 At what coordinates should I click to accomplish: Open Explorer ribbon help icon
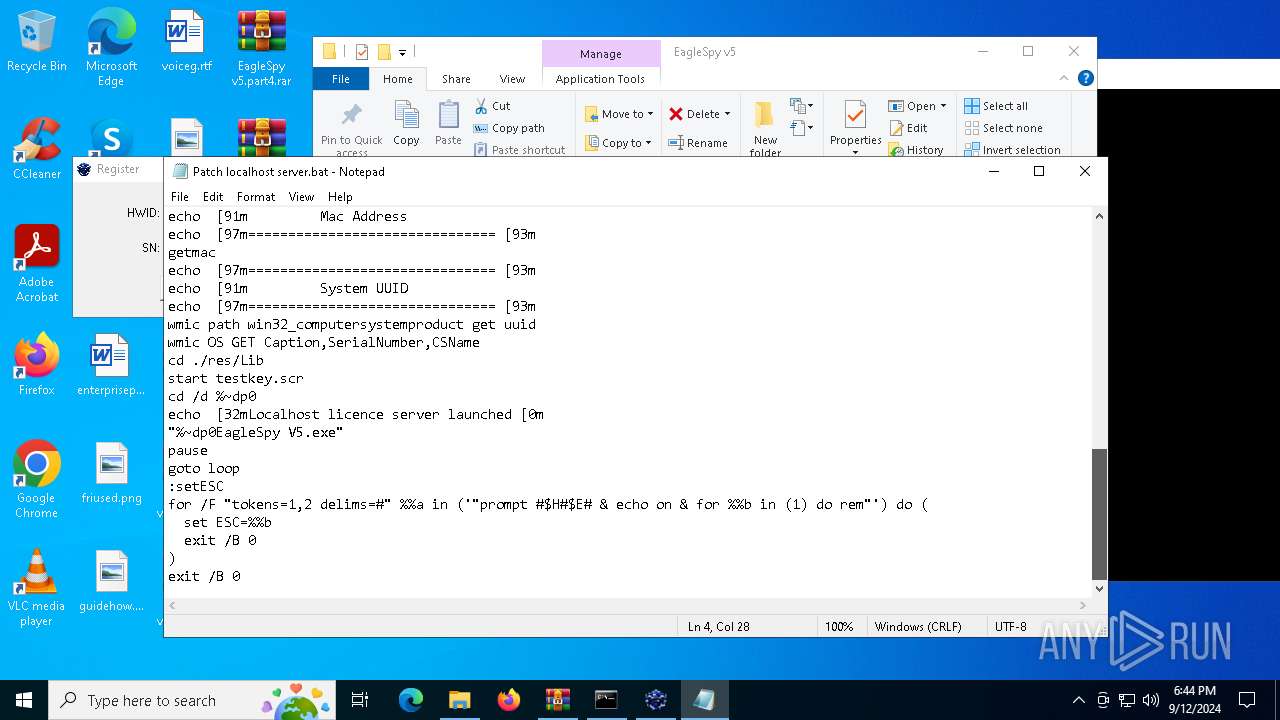tap(1086, 78)
